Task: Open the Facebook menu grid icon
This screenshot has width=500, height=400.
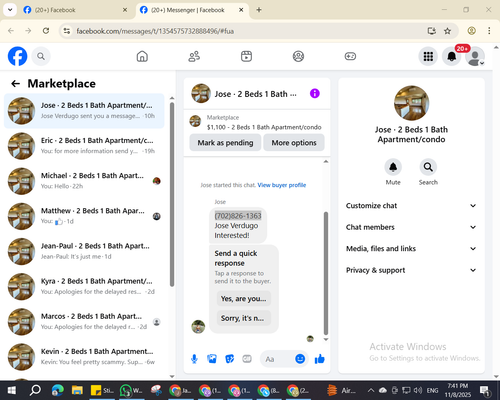Action: (x=428, y=56)
